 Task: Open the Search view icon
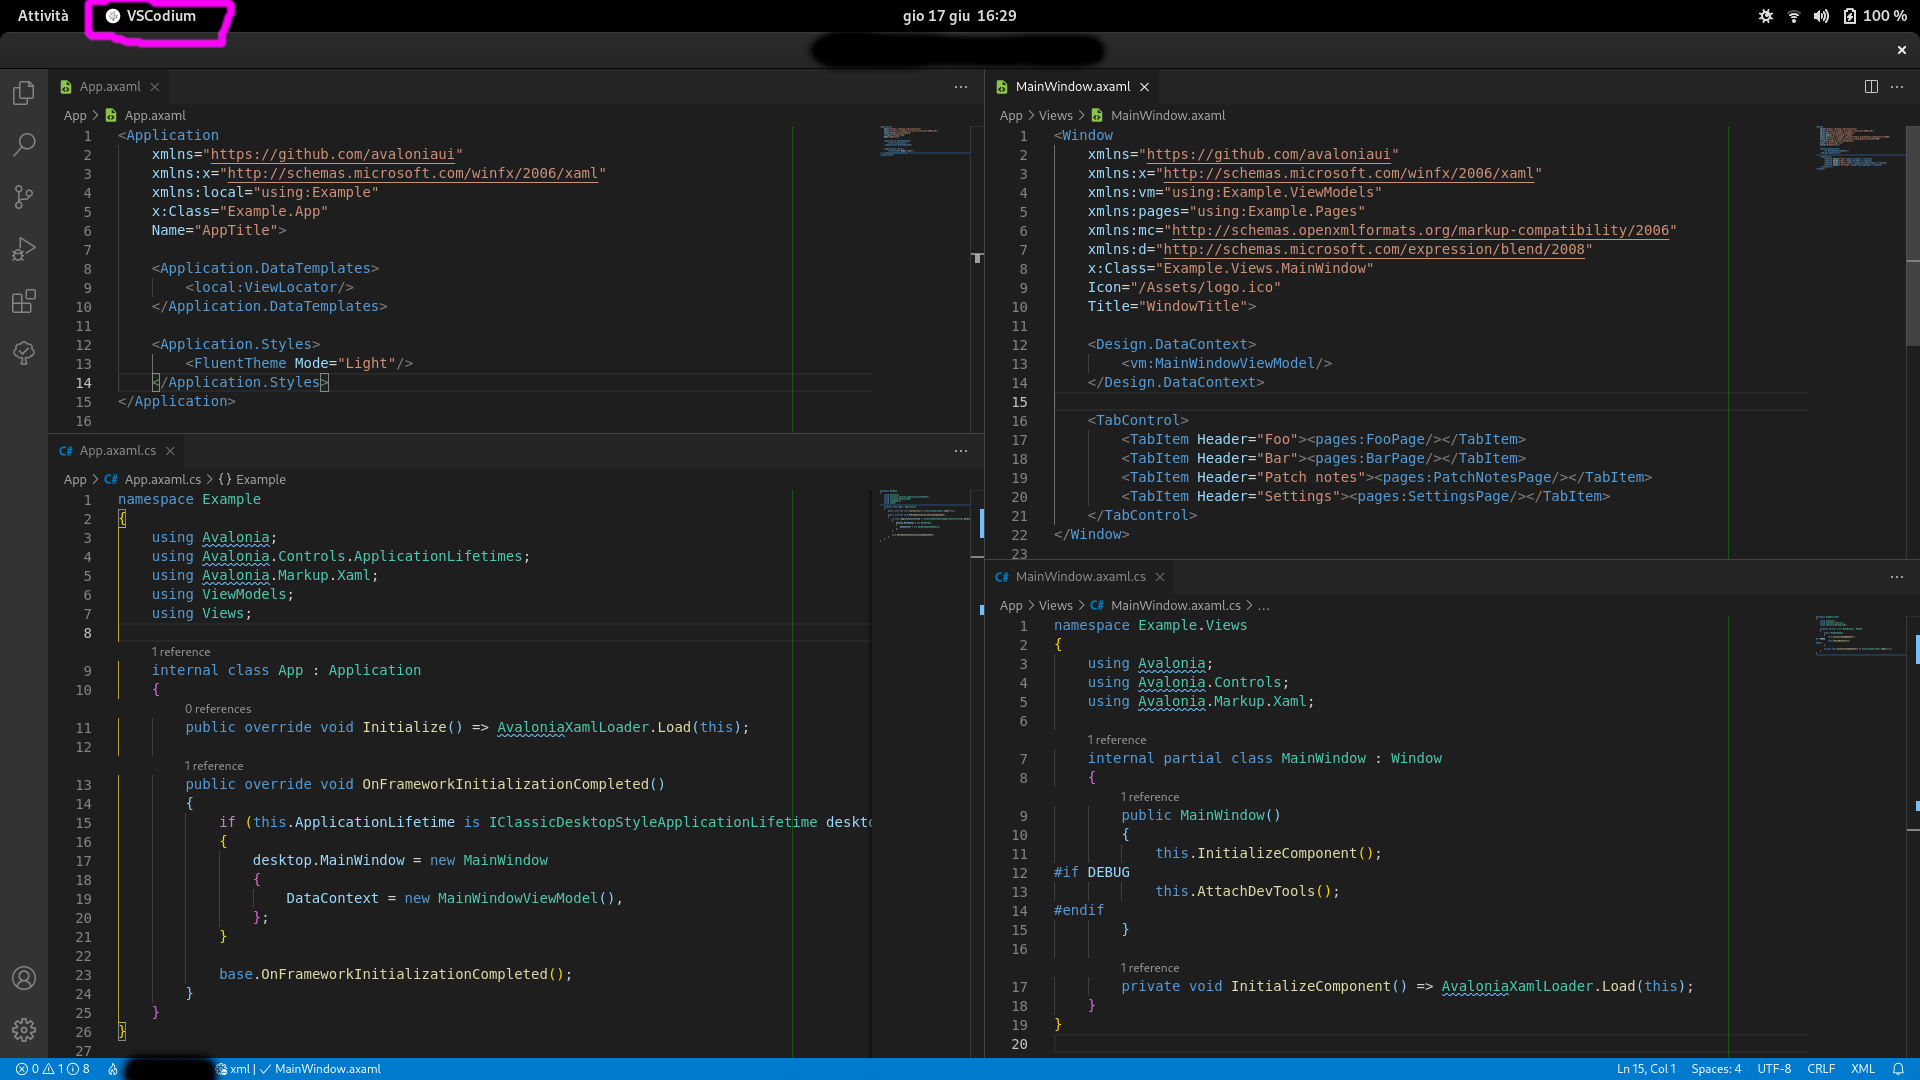coord(24,145)
